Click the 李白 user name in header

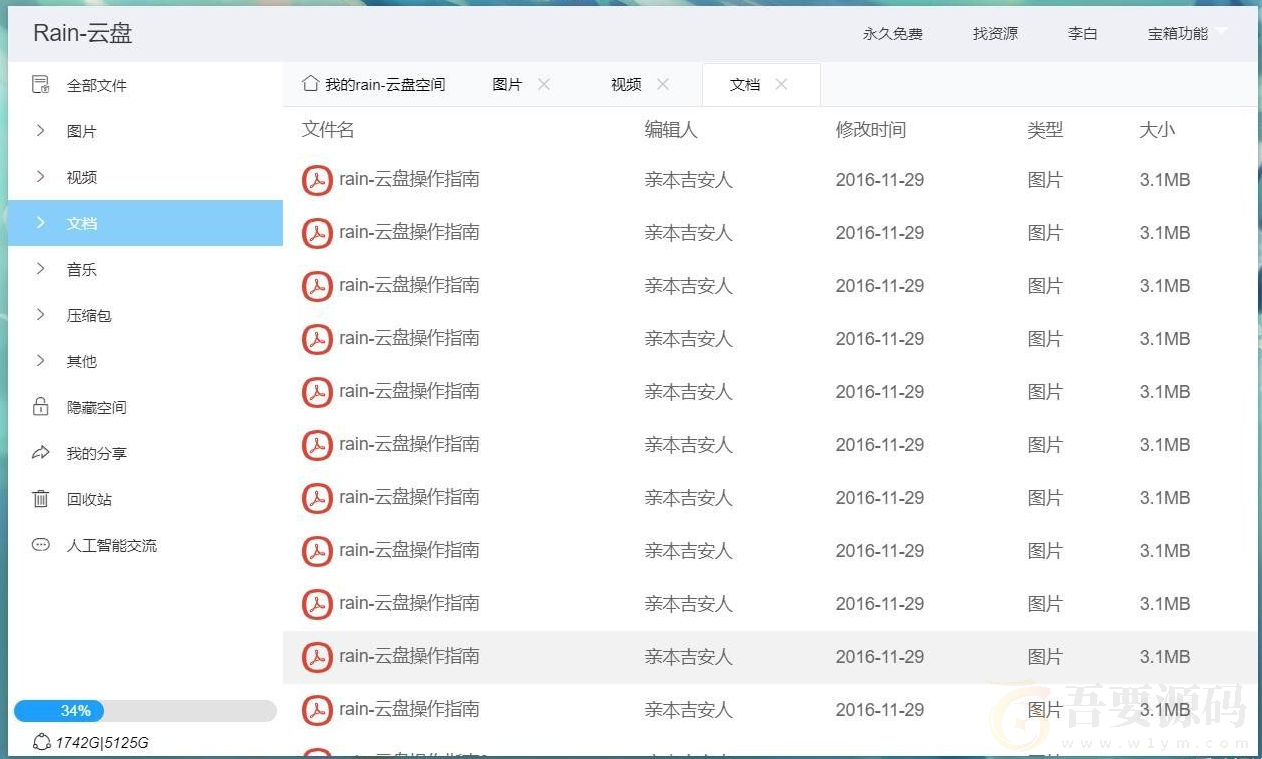[x=1083, y=34]
